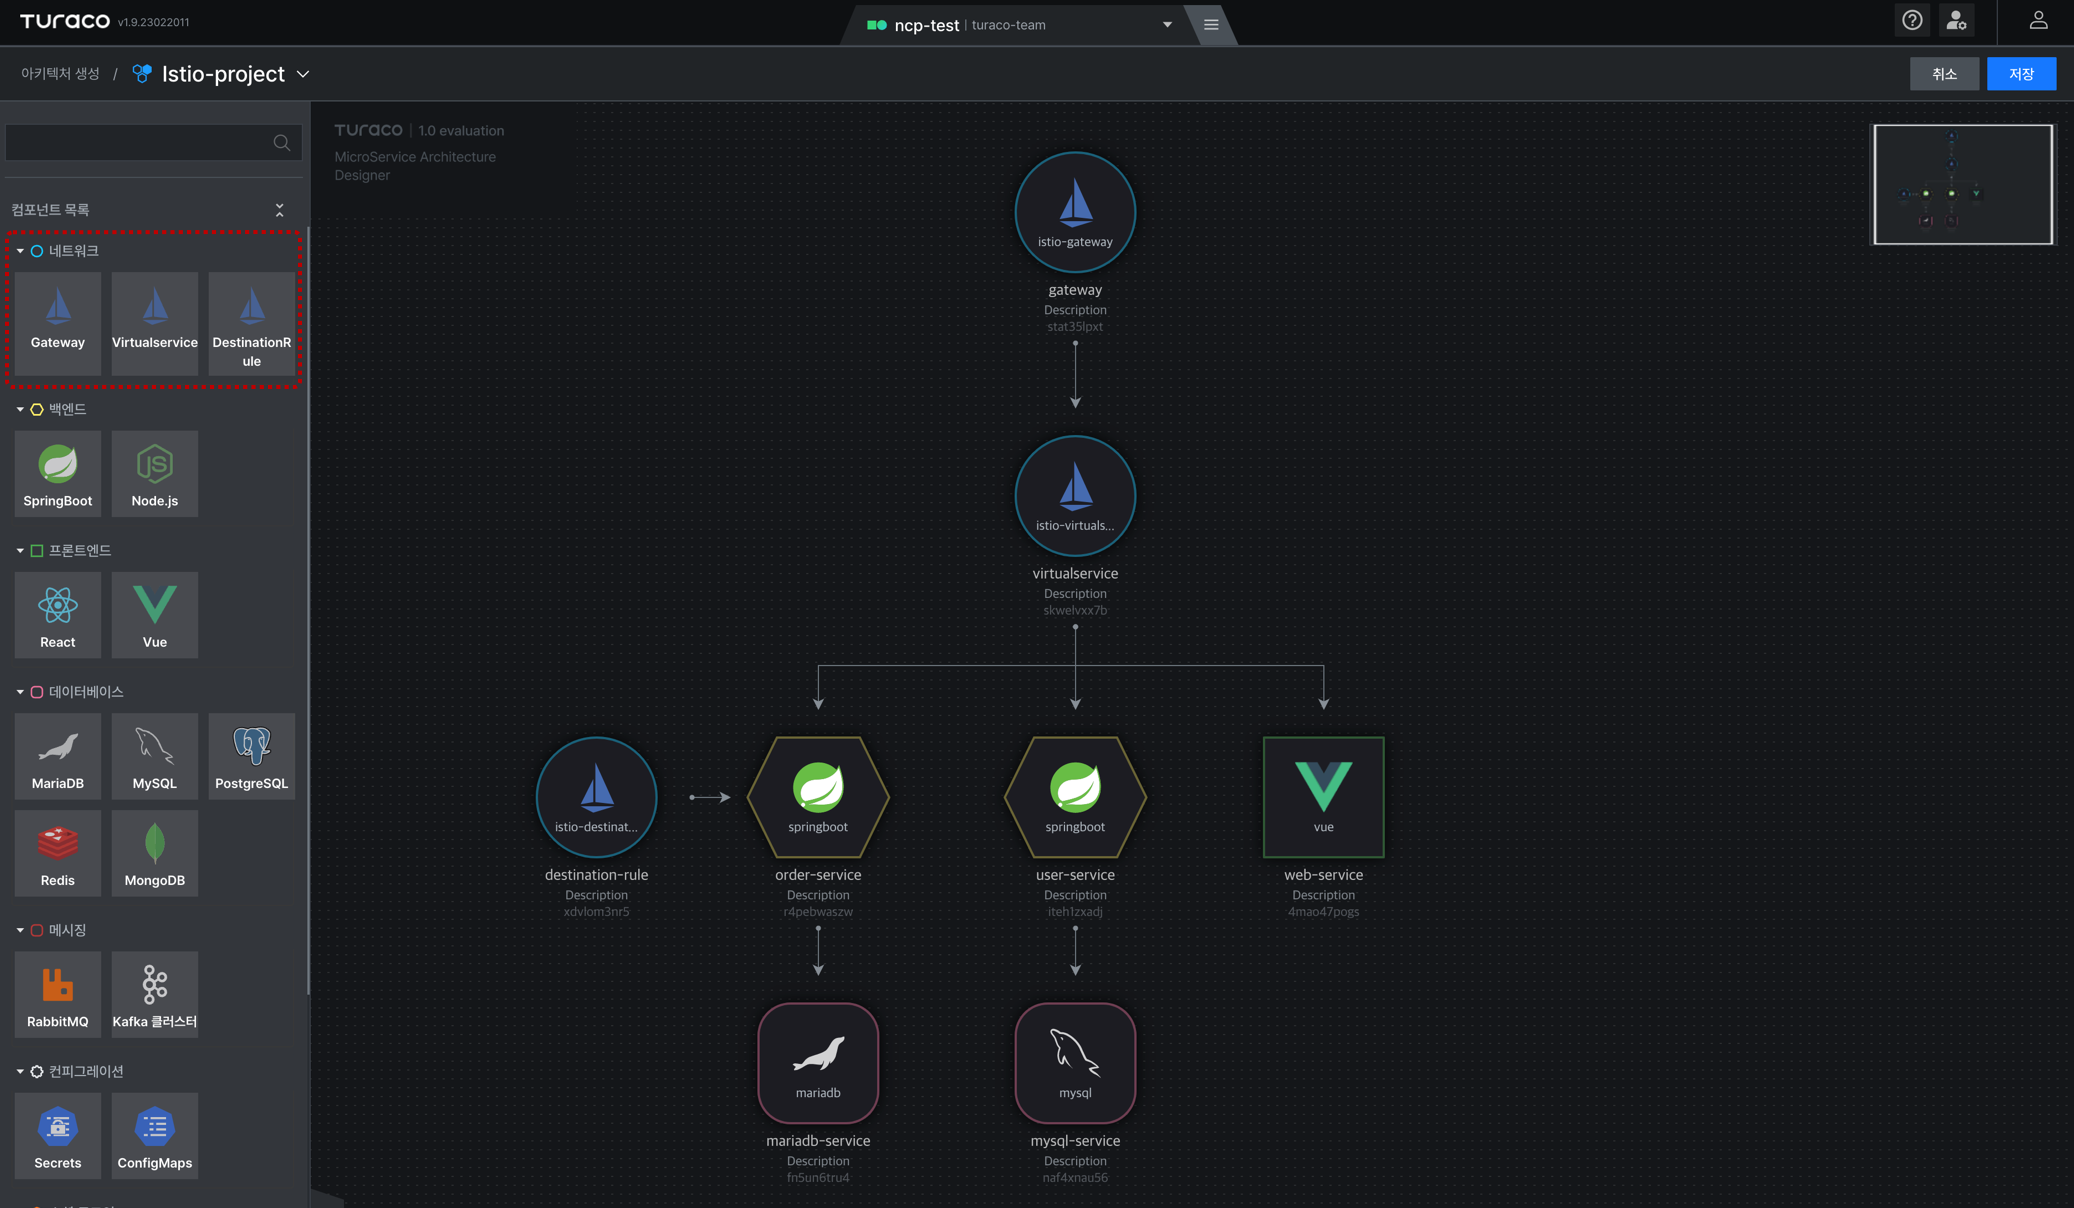Pick the RabbitMQ messaging component
Viewport: 2074px width, 1208px height.
(x=58, y=994)
